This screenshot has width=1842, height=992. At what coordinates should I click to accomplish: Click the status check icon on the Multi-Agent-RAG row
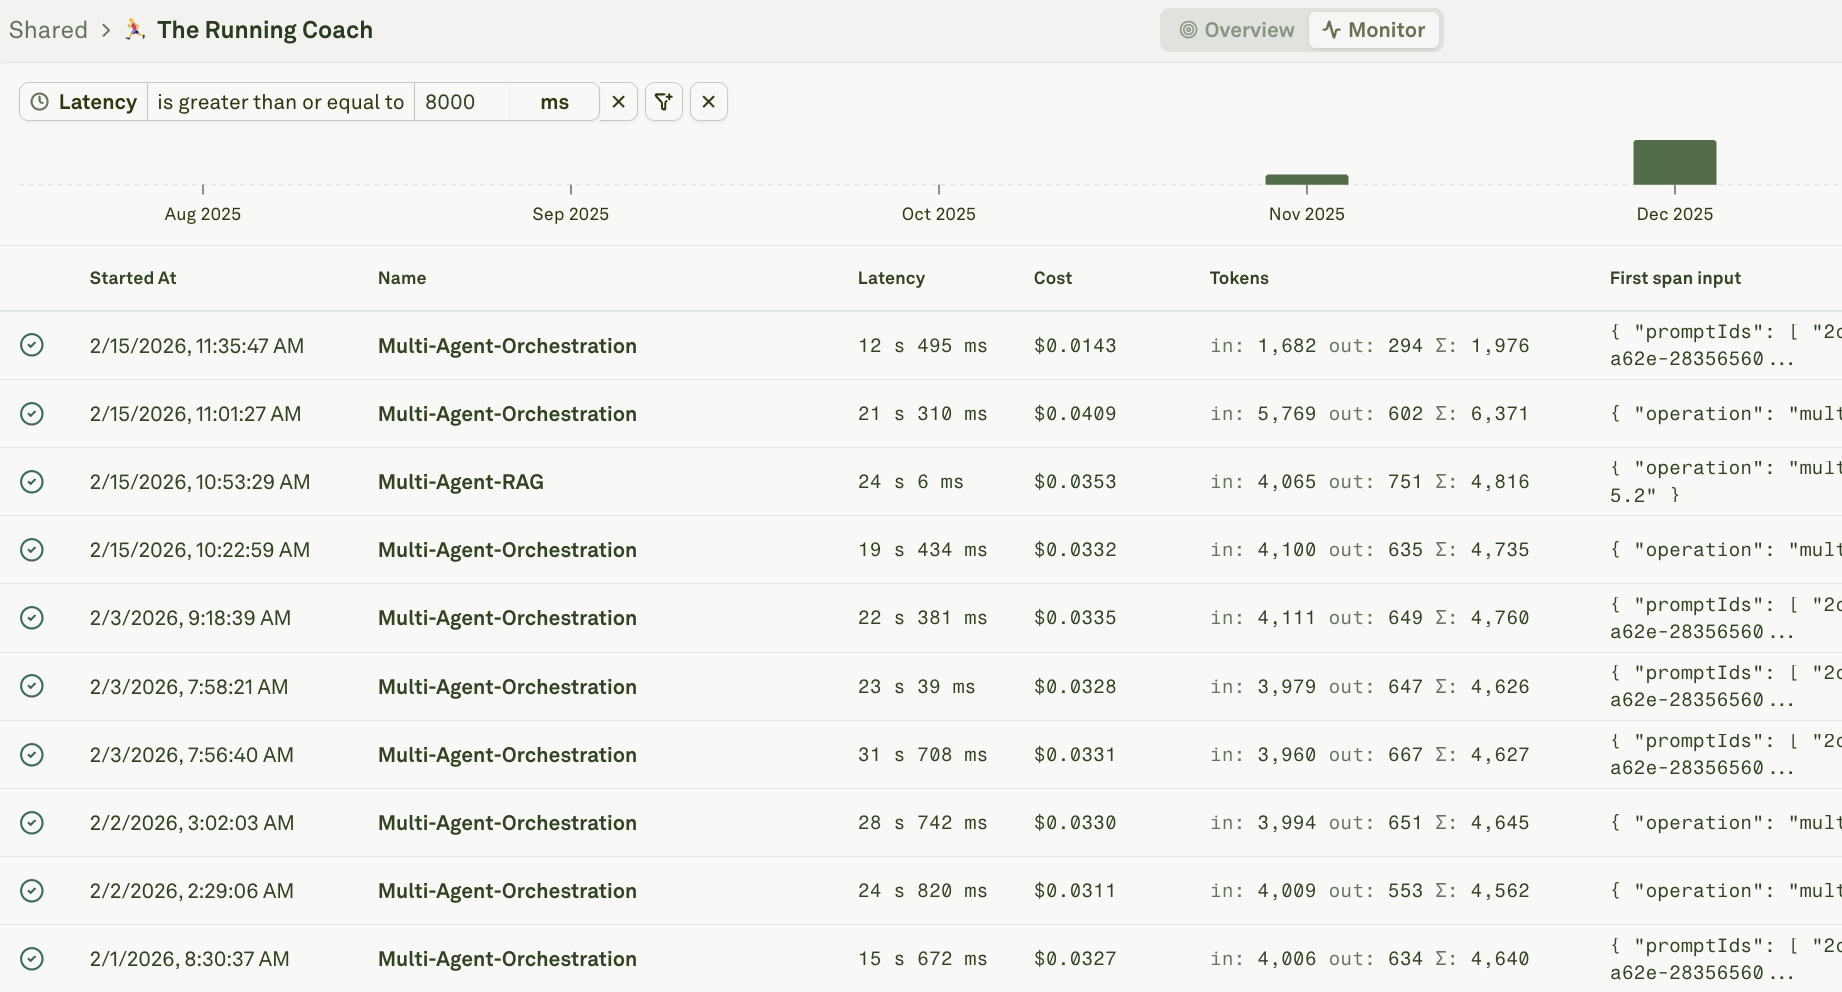(32, 481)
